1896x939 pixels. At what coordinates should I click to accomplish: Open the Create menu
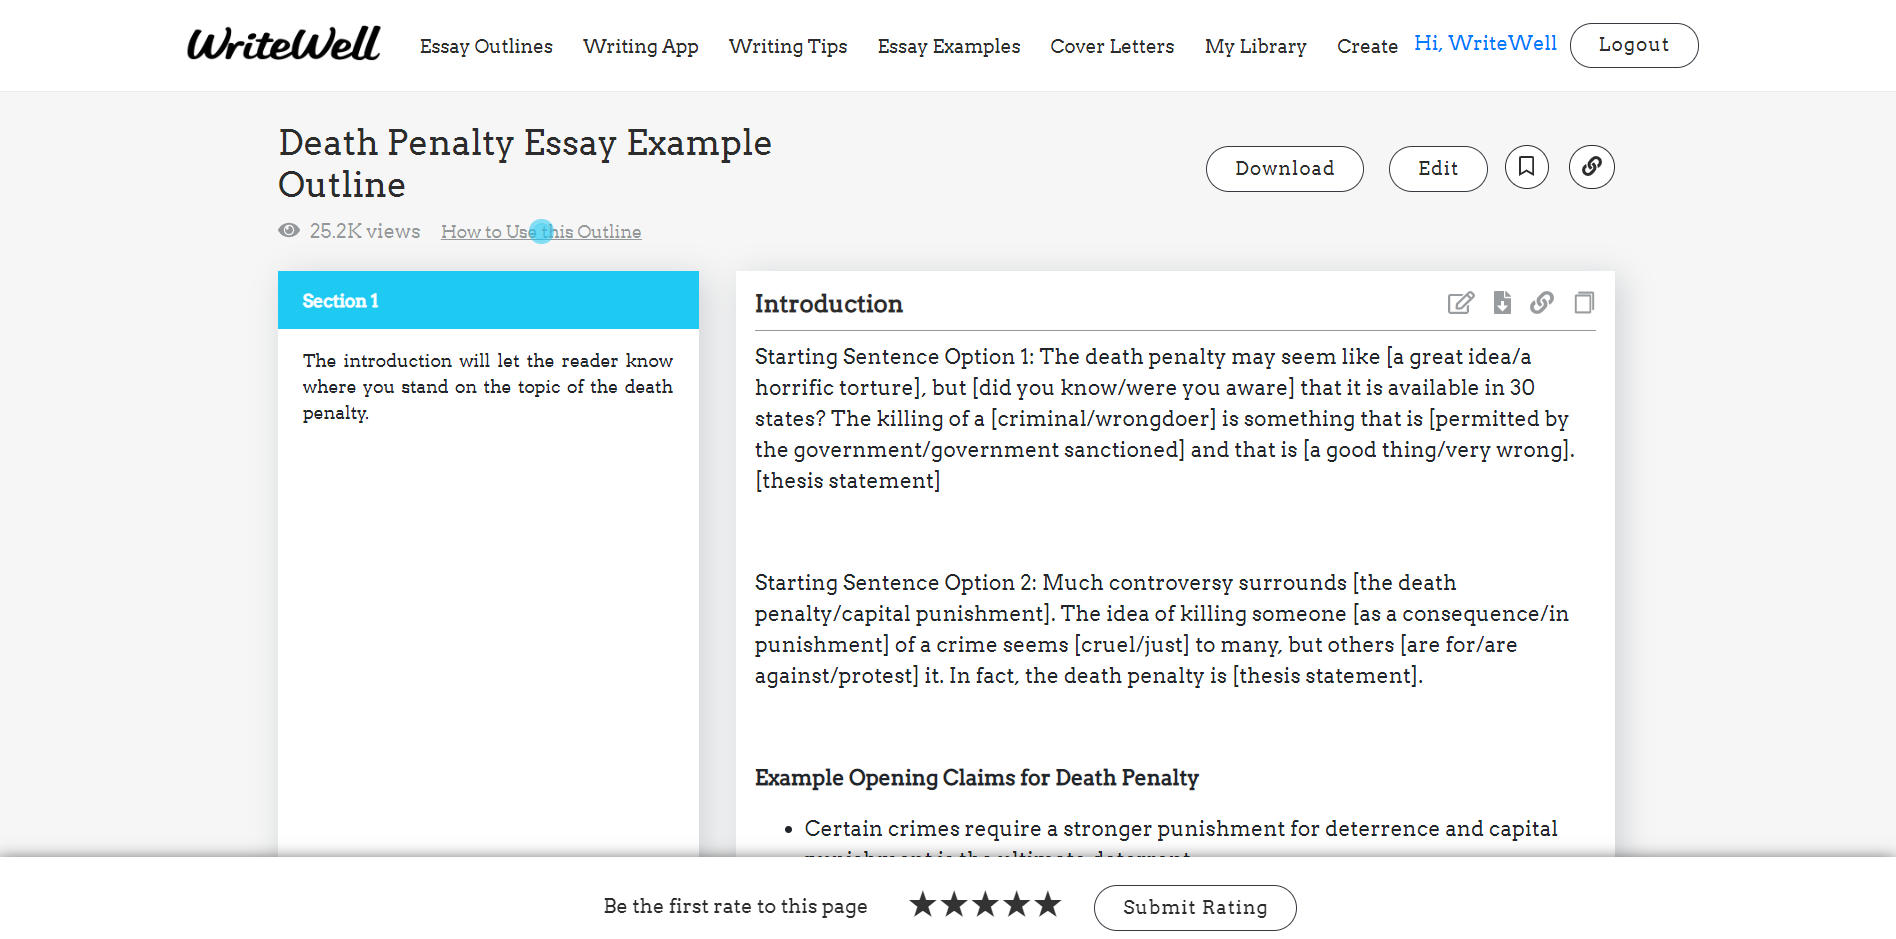coord(1367,47)
